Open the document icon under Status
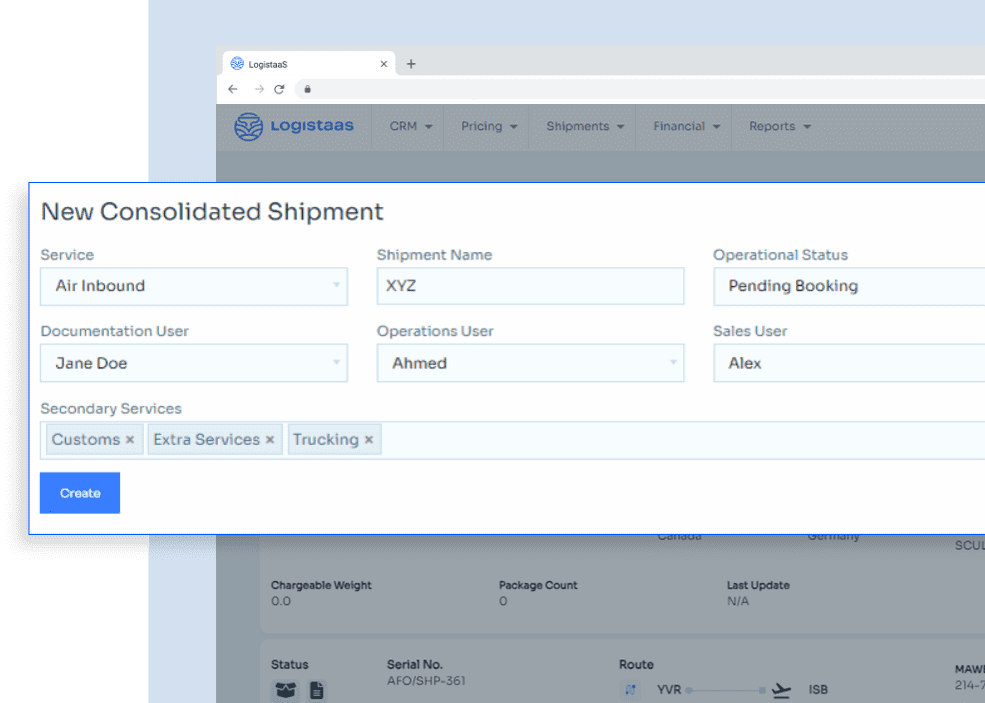Viewport: 985px width, 703px height. click(317, 690)
